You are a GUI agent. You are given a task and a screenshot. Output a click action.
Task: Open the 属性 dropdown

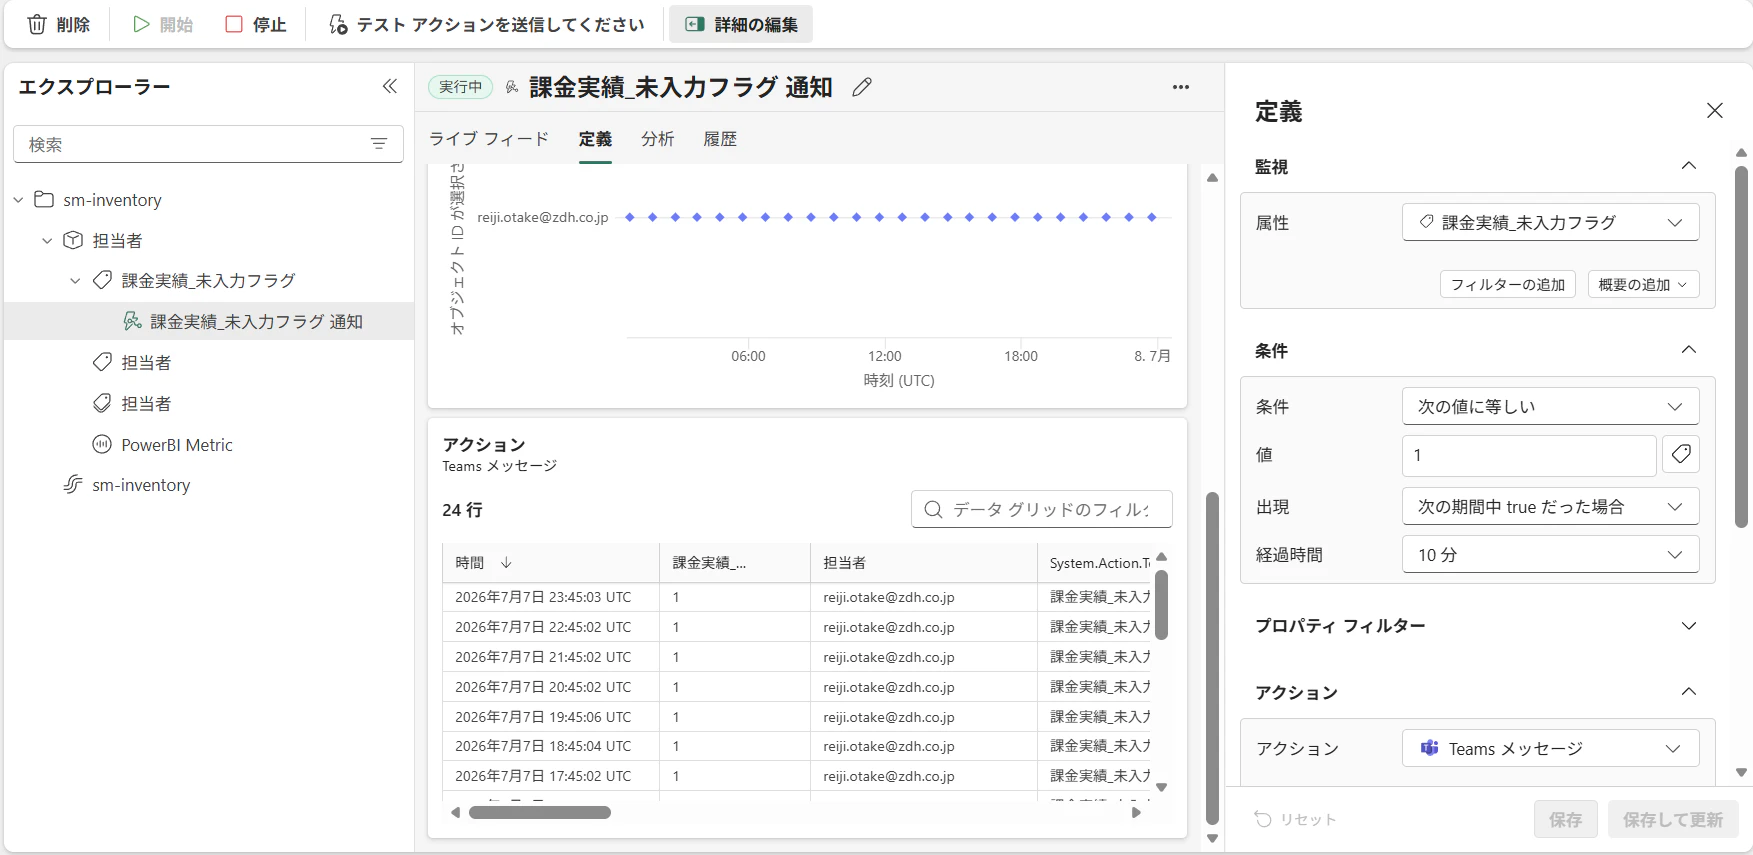(x=1550, y=223)
